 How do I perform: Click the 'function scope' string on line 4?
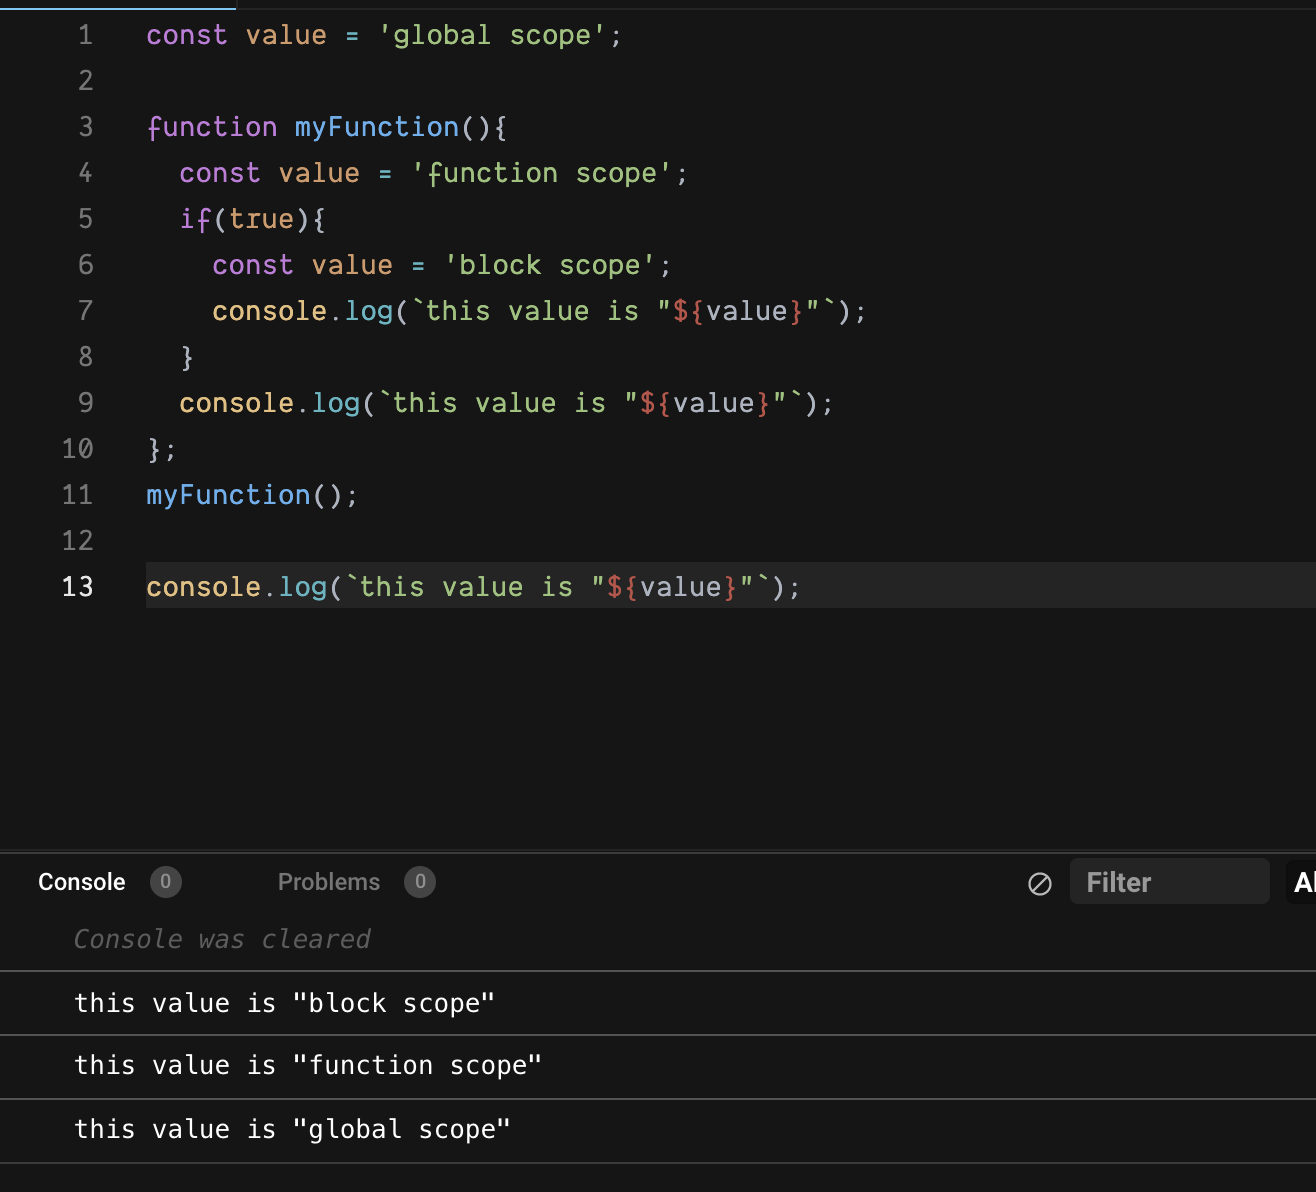click(x=541, y=173)
